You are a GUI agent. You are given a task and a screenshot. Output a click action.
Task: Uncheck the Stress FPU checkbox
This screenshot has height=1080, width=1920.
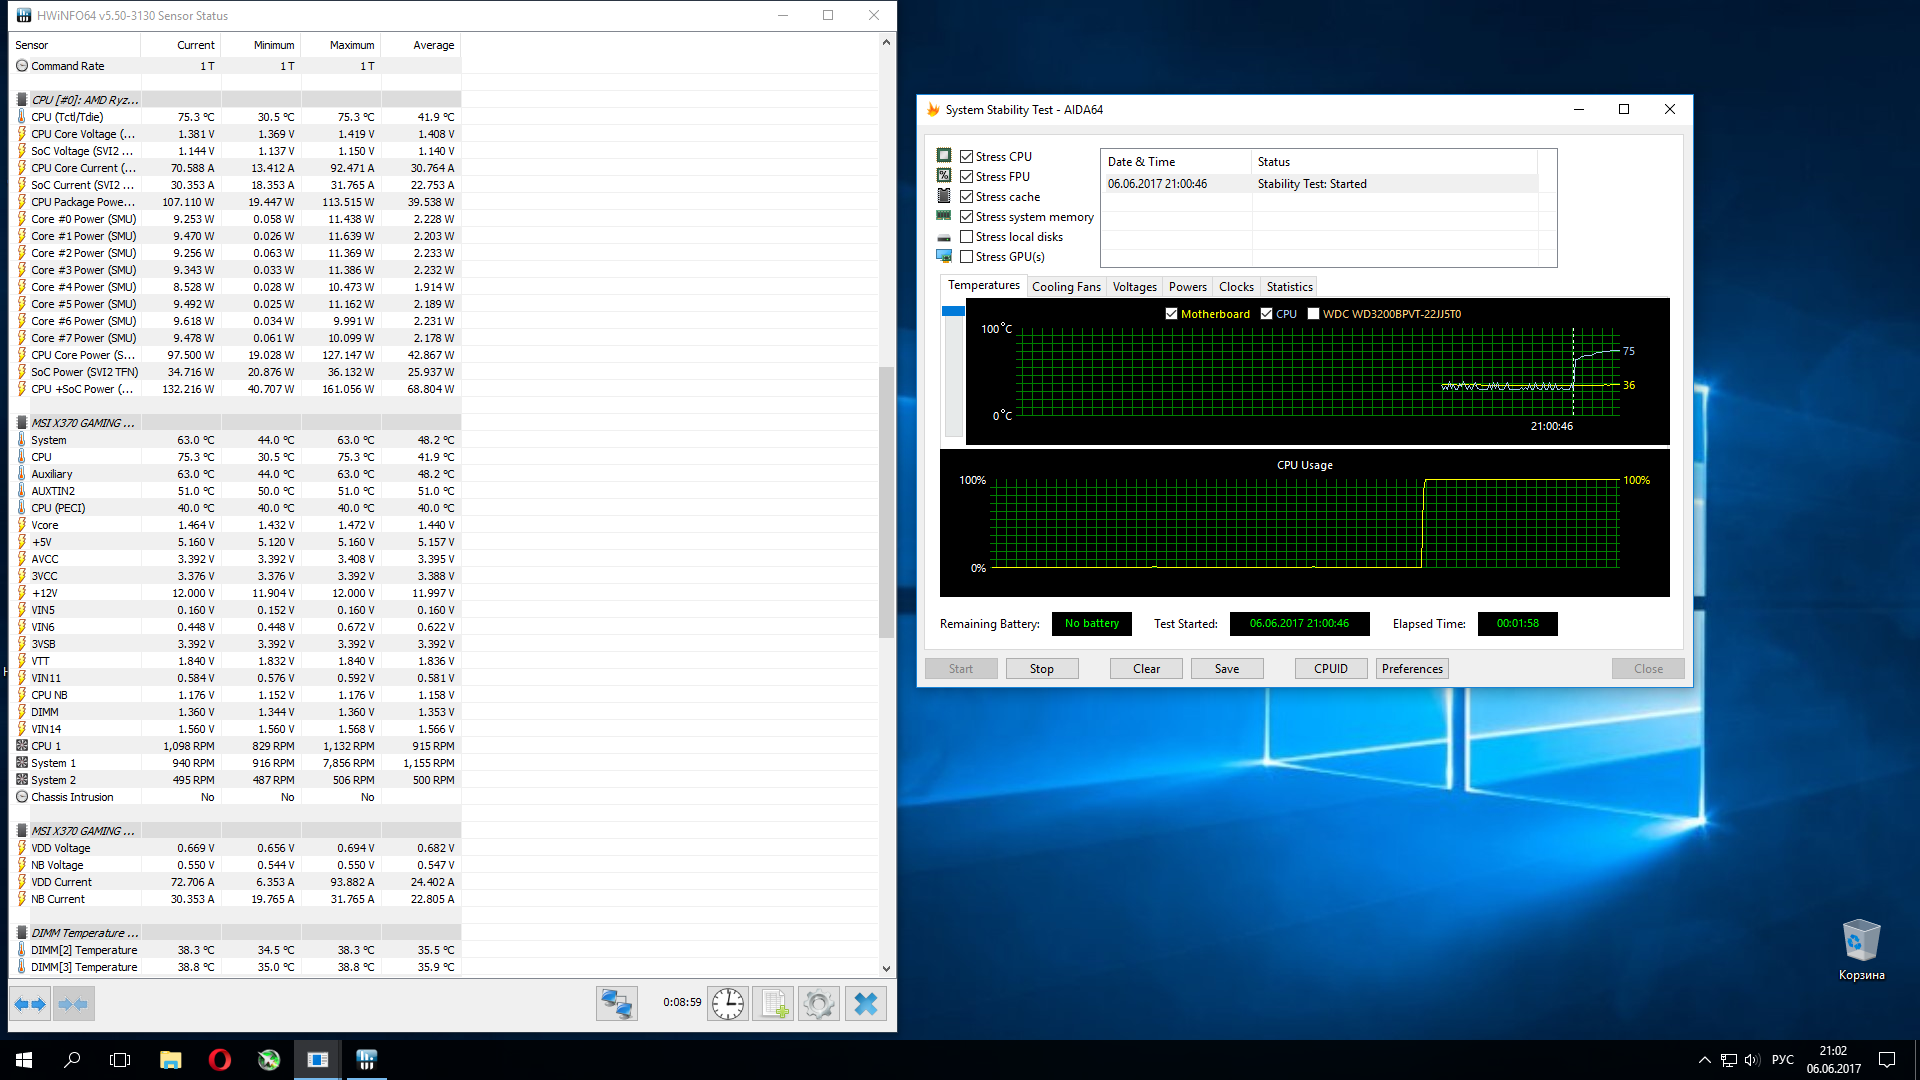(966, 177)
